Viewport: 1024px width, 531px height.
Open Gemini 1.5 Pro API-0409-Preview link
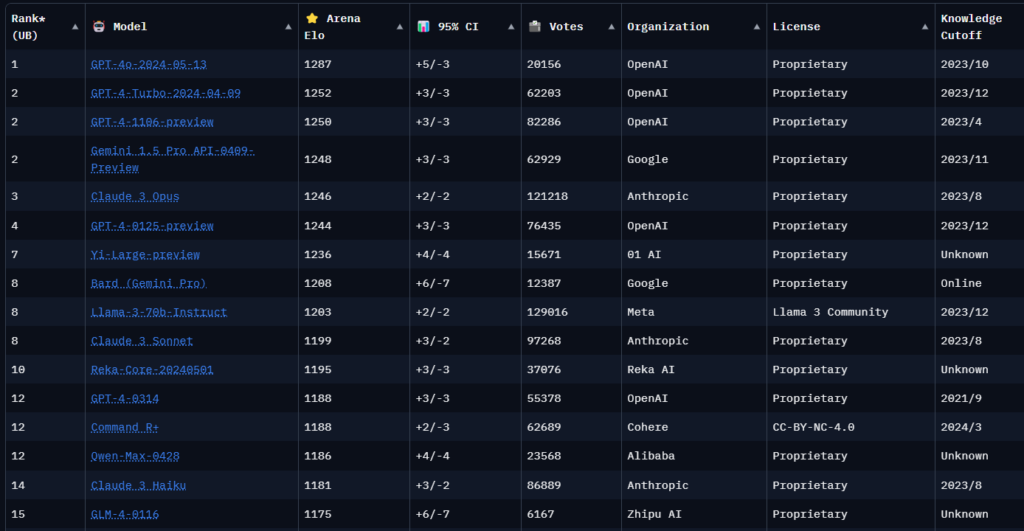172,159
